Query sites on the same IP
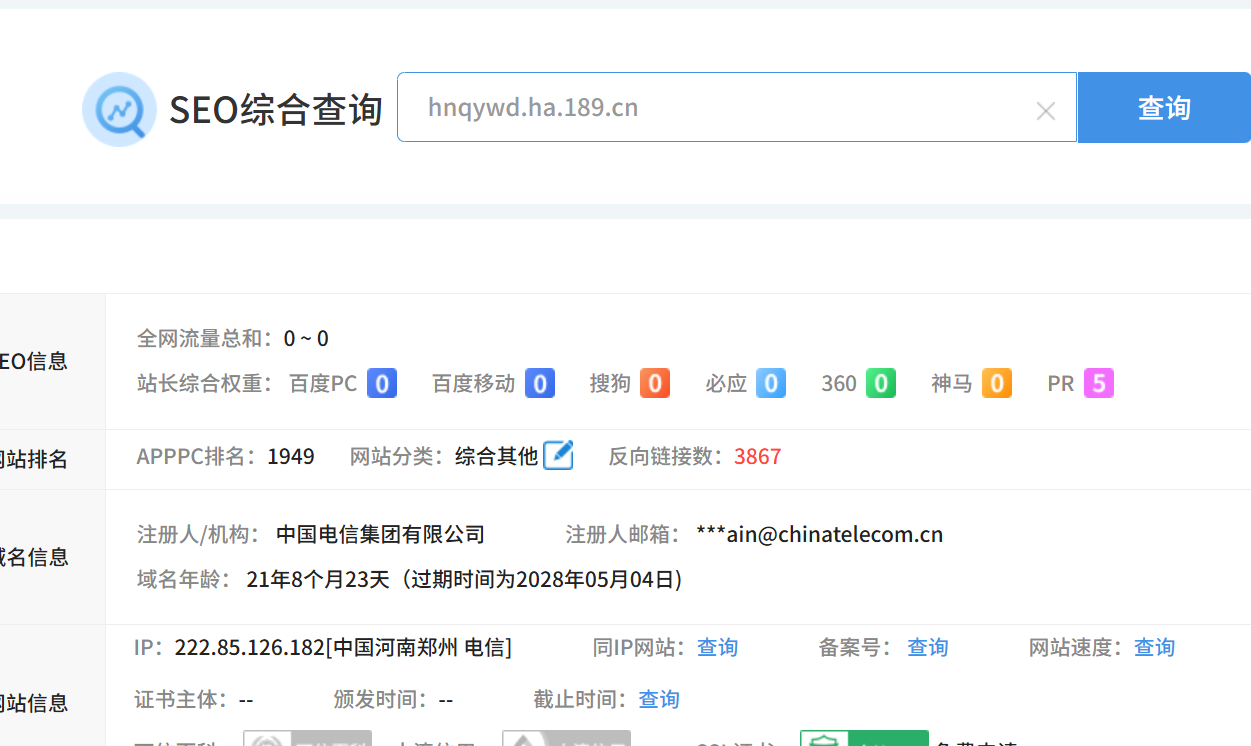This screenshot has height=746, width=1251. pos(717,648)
